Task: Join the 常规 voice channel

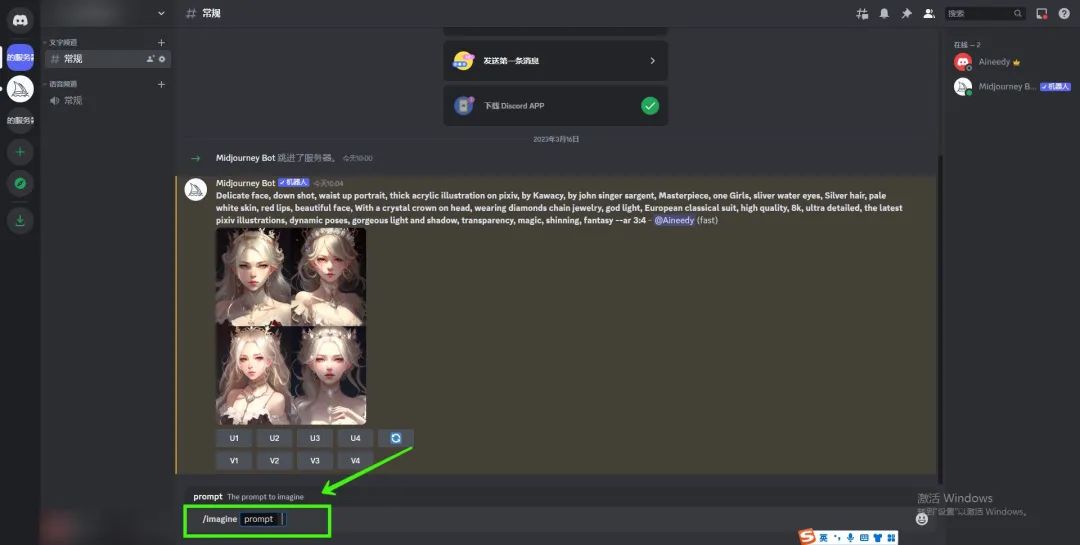Action: (x=73, y=101)
